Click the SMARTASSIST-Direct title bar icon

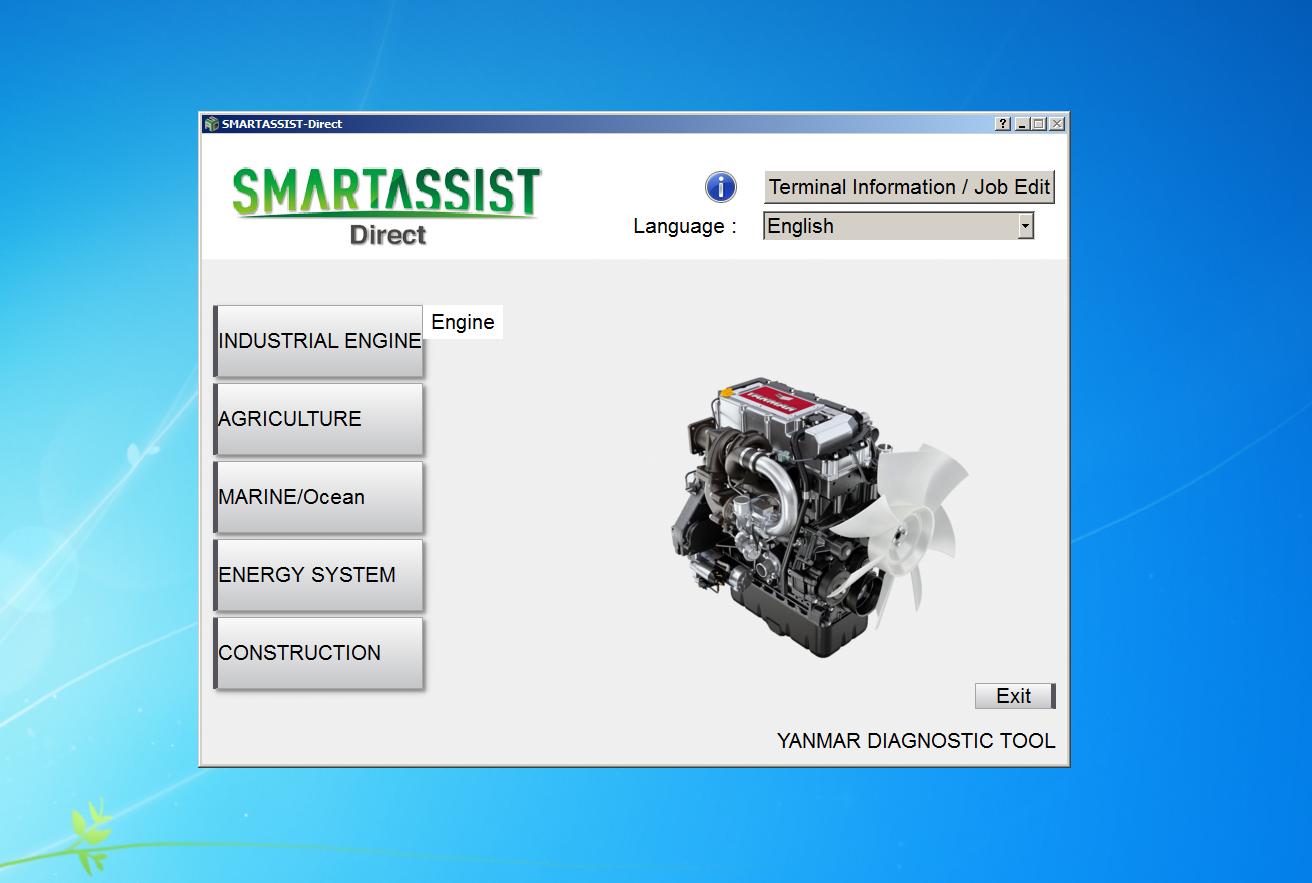212,123
